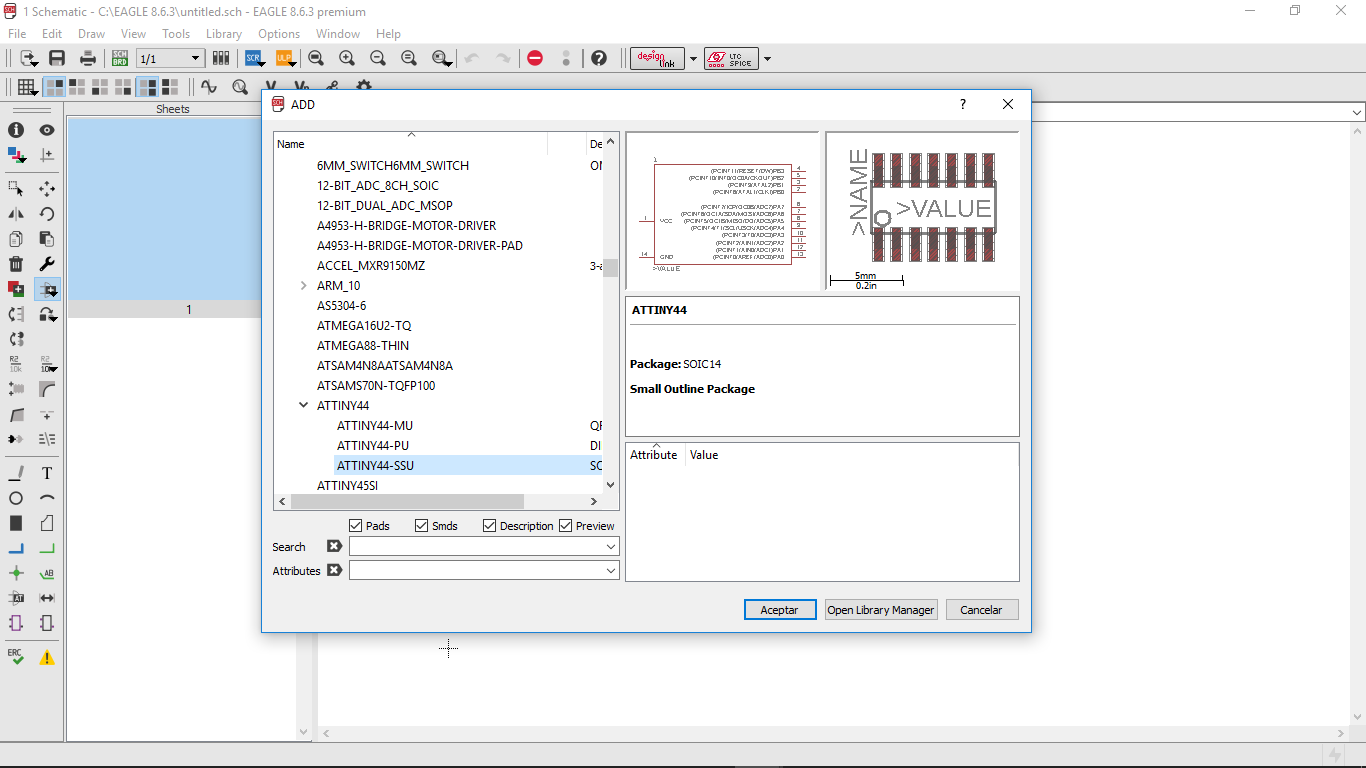Click the Design Link button

pyautogui.click(x=657, y=58)
